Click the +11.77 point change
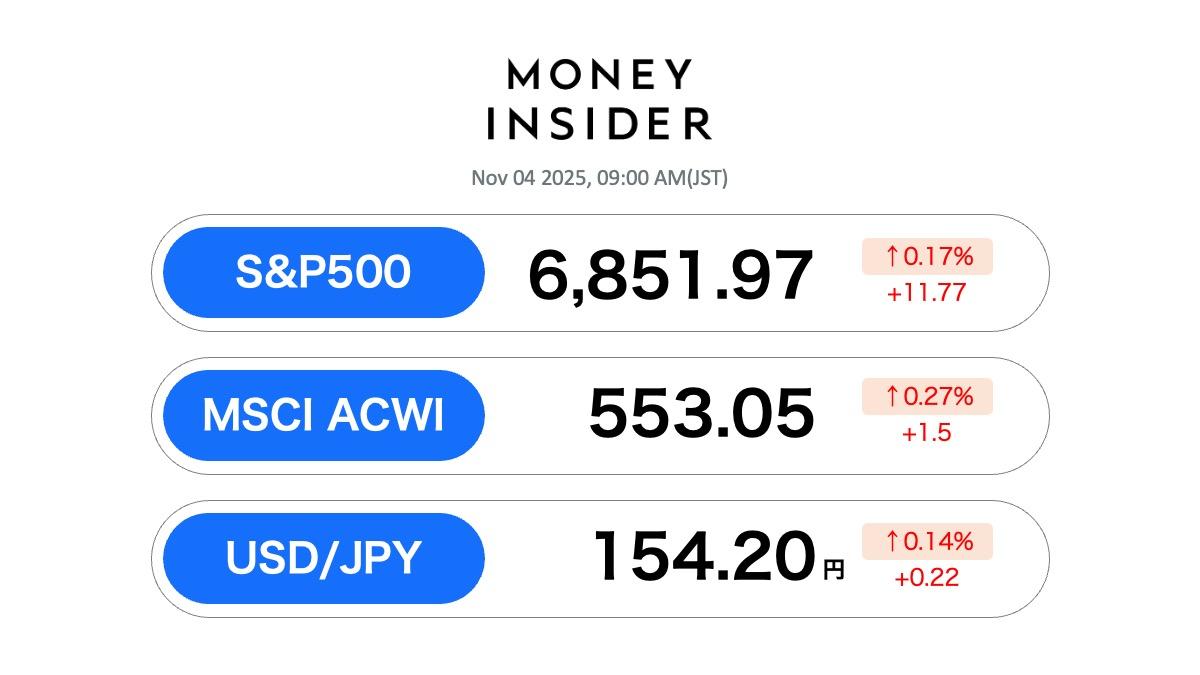Screen dimensions: 1200x675 (x=927, y=294)
